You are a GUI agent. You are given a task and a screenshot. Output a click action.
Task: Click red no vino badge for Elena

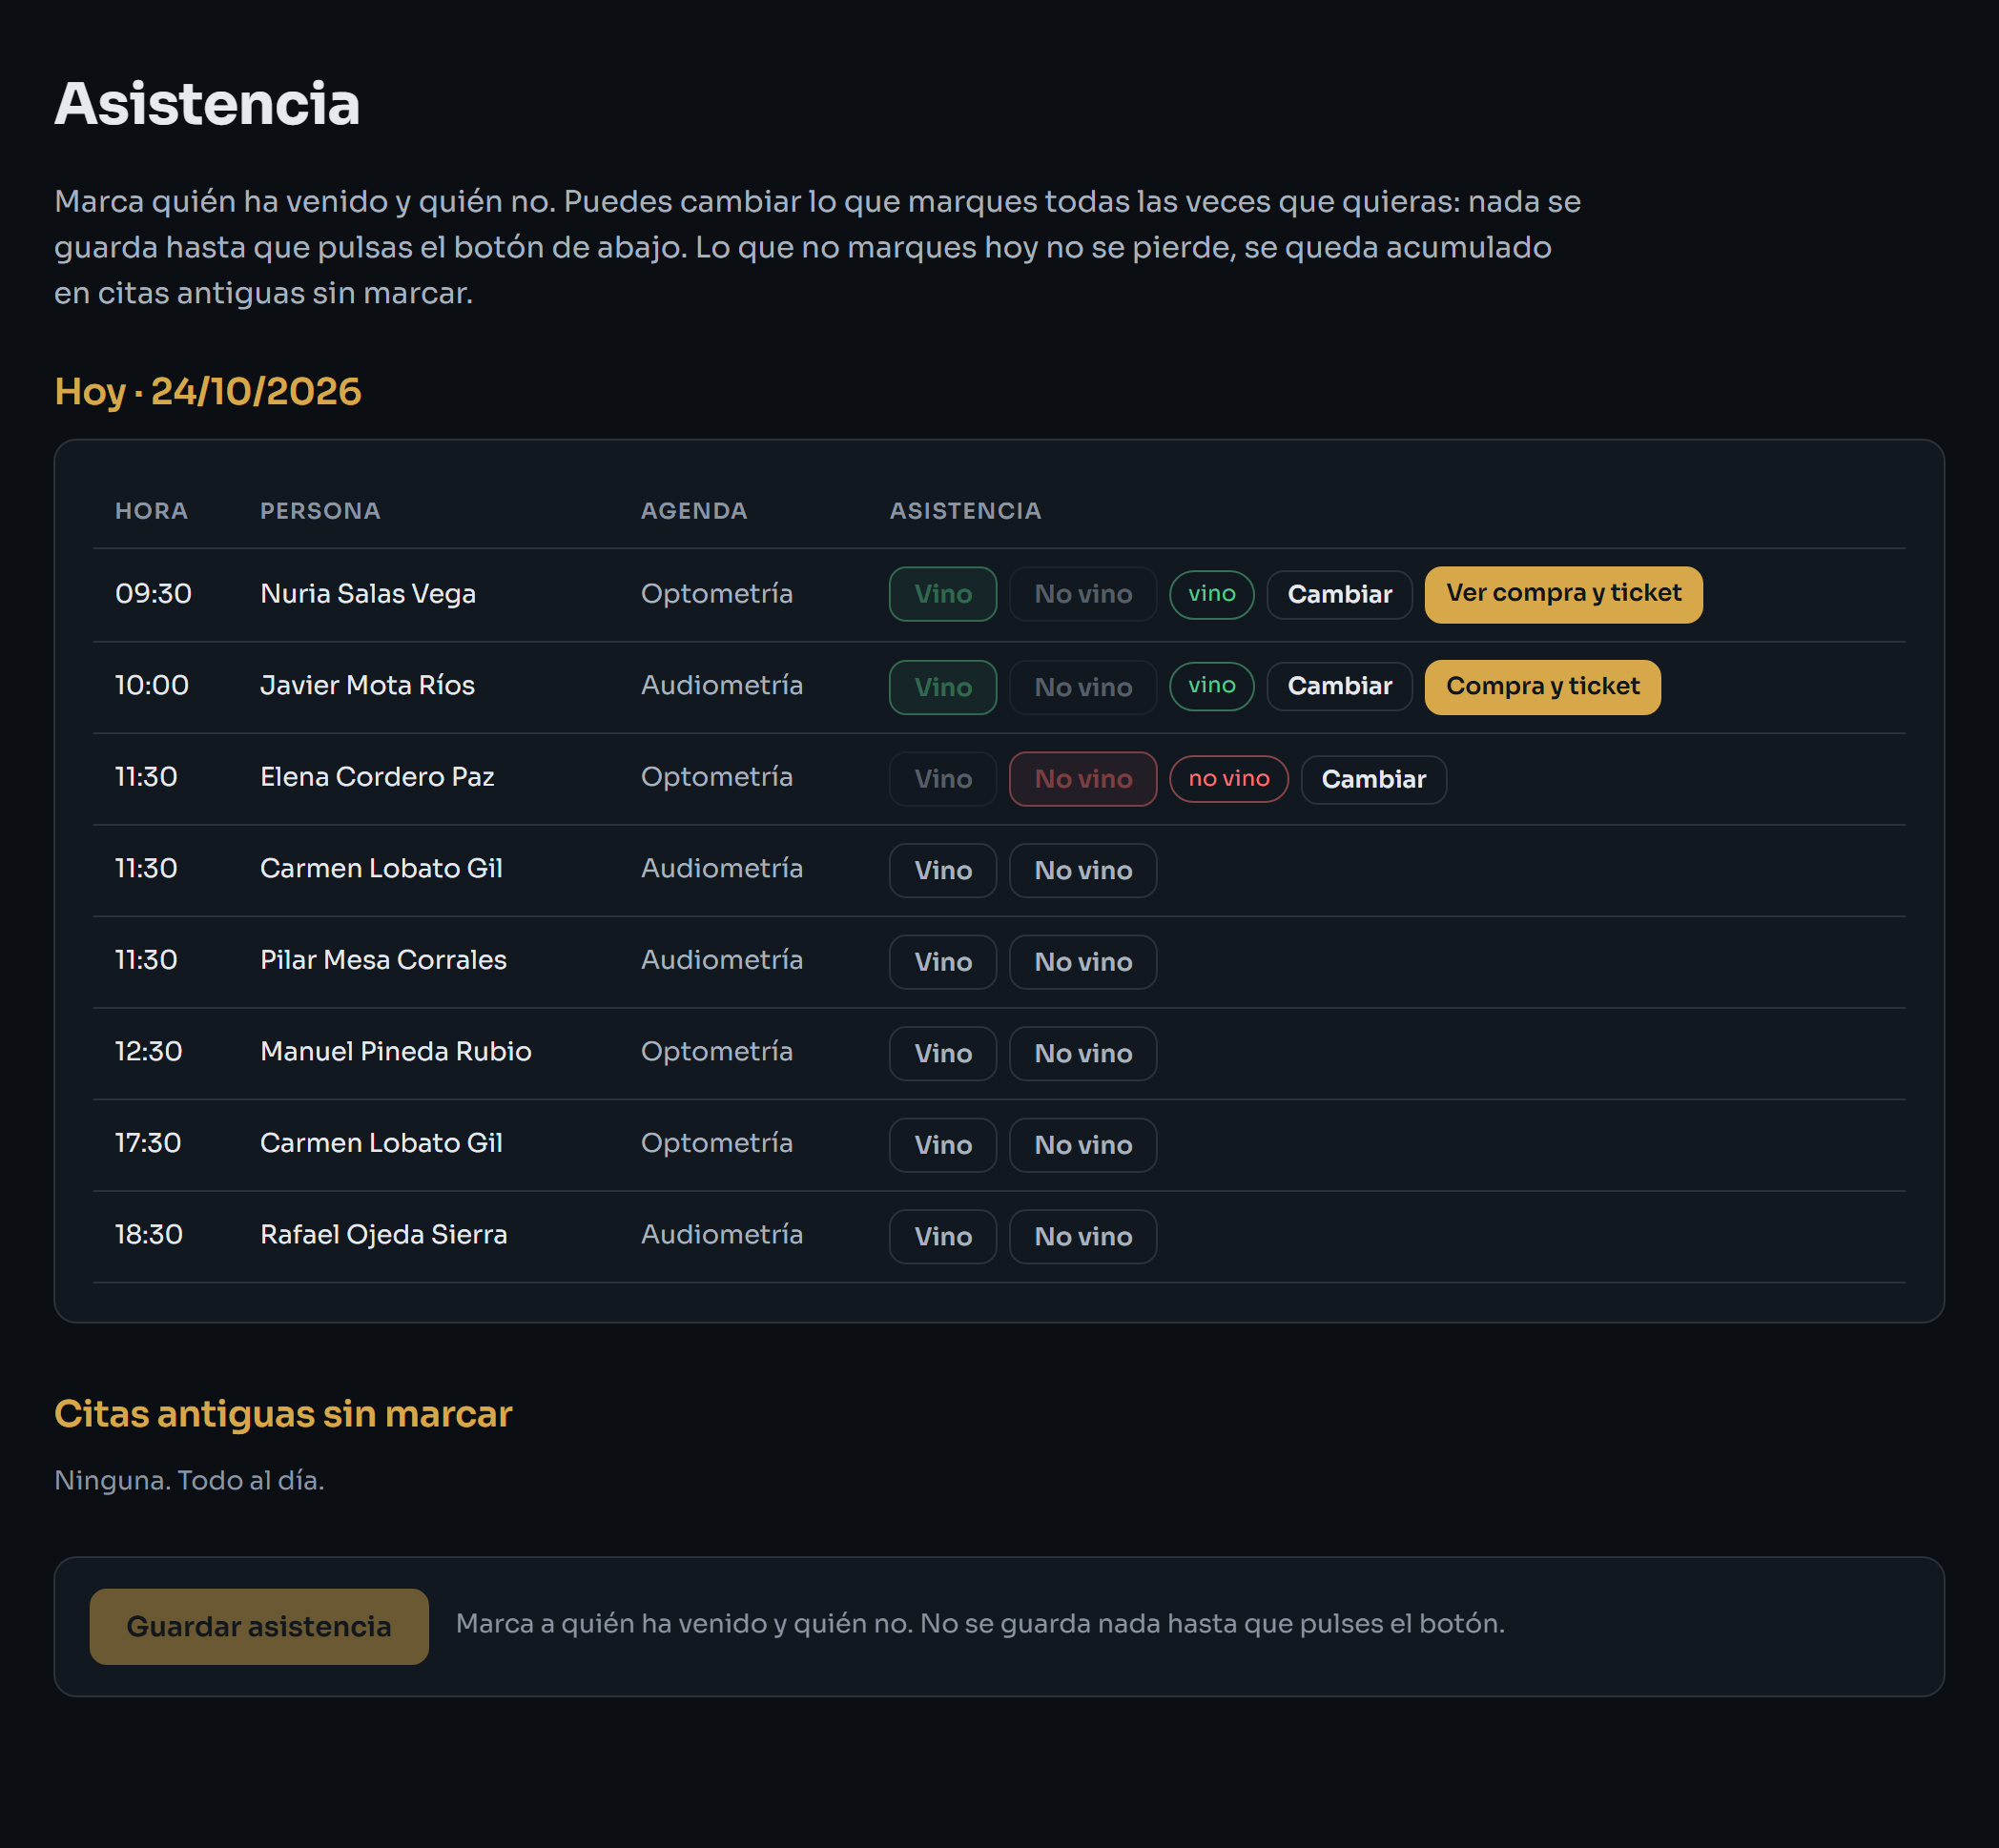(1228, 779)
